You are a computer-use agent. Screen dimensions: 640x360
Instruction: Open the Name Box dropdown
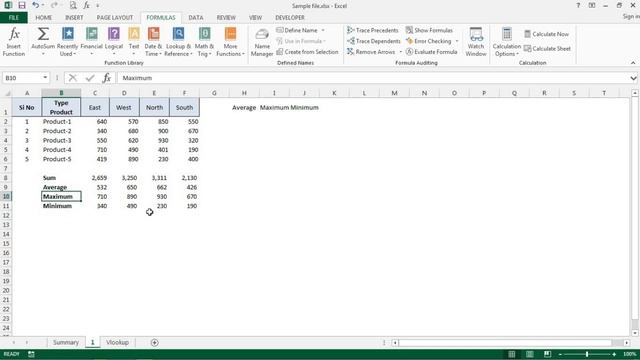tap(45, 78)
